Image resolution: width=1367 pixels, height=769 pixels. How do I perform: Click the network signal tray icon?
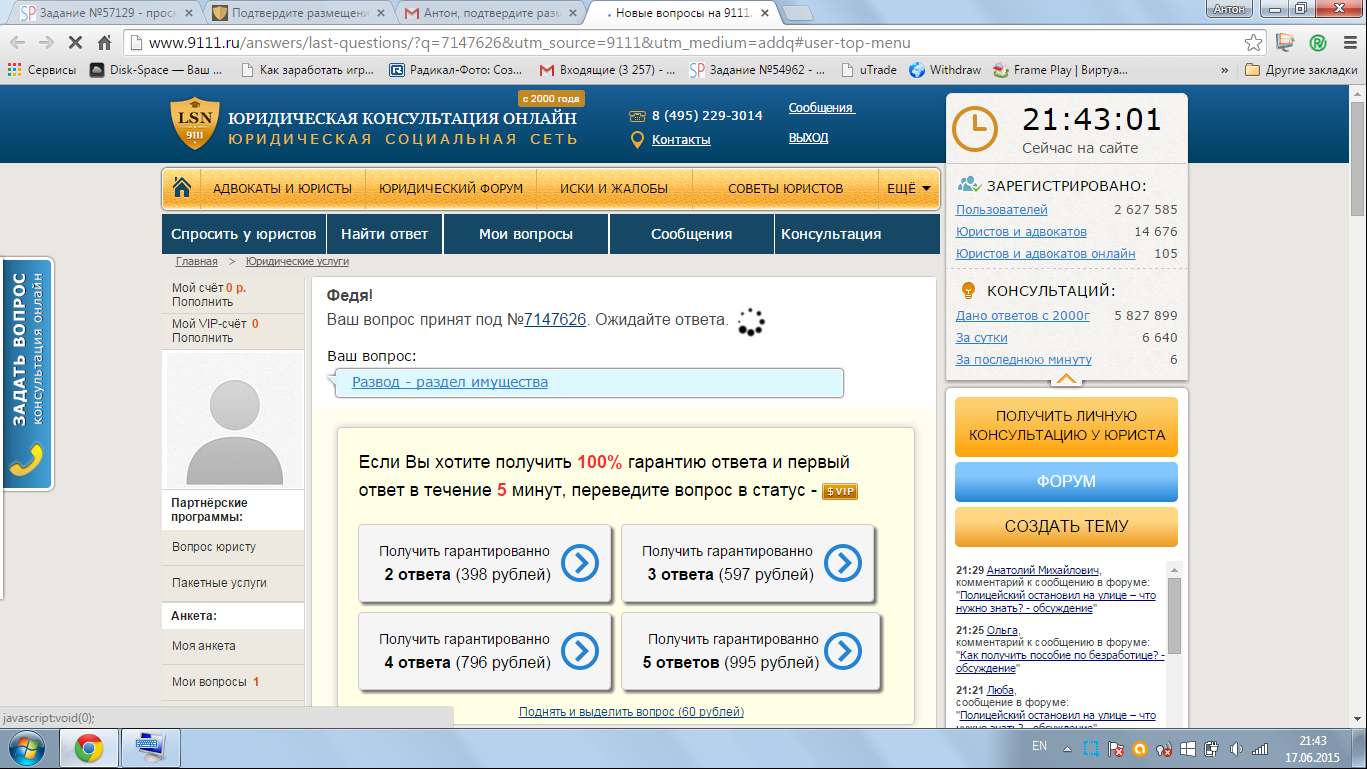(1262, 748)
